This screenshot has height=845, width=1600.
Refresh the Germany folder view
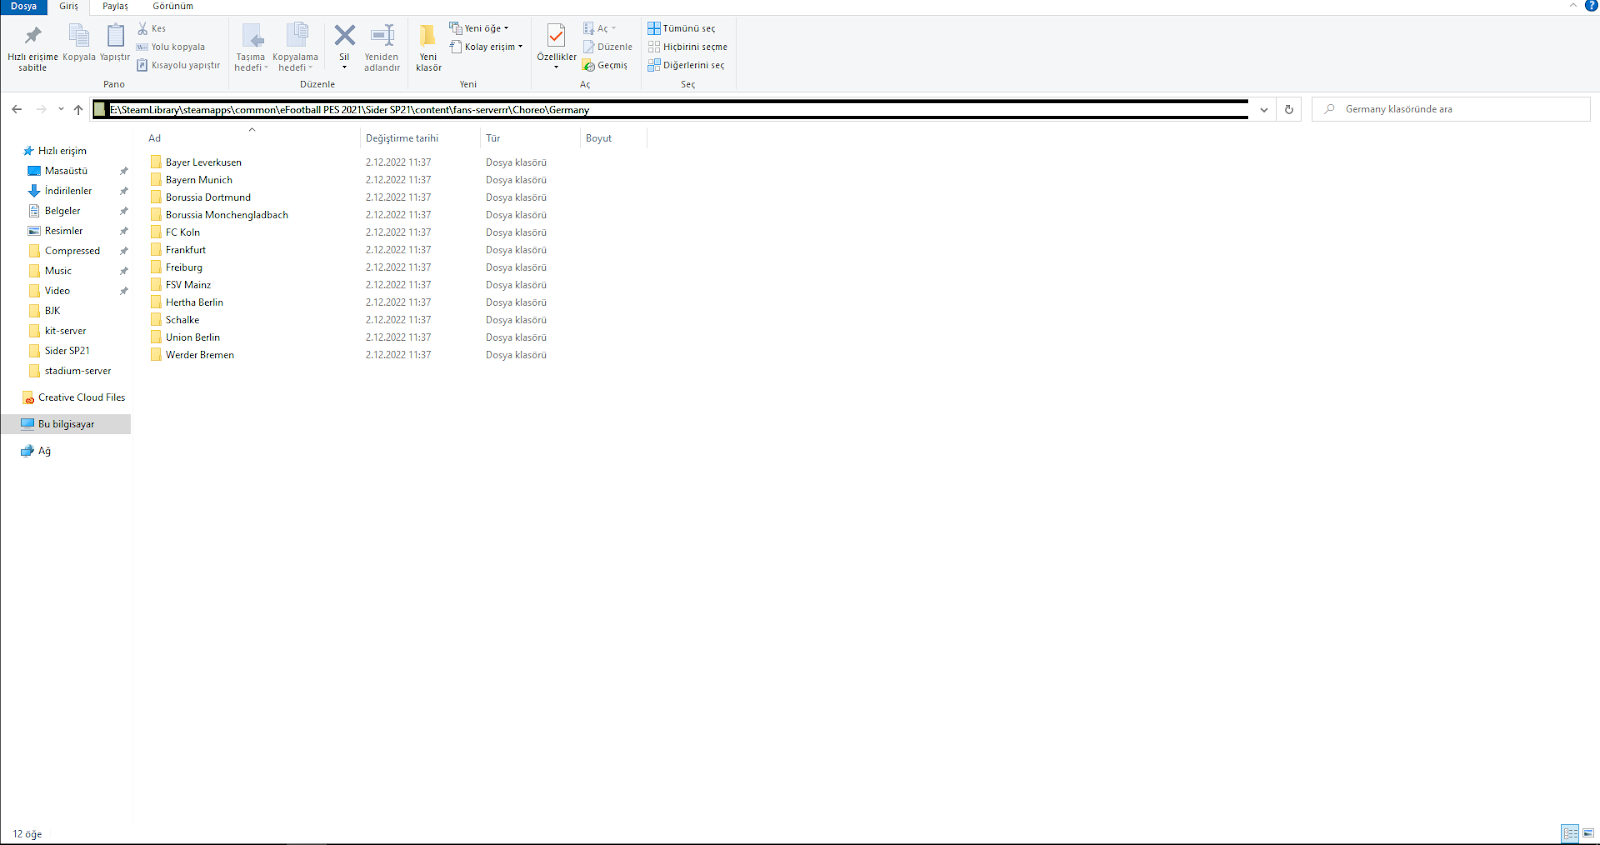(1289, 109)
